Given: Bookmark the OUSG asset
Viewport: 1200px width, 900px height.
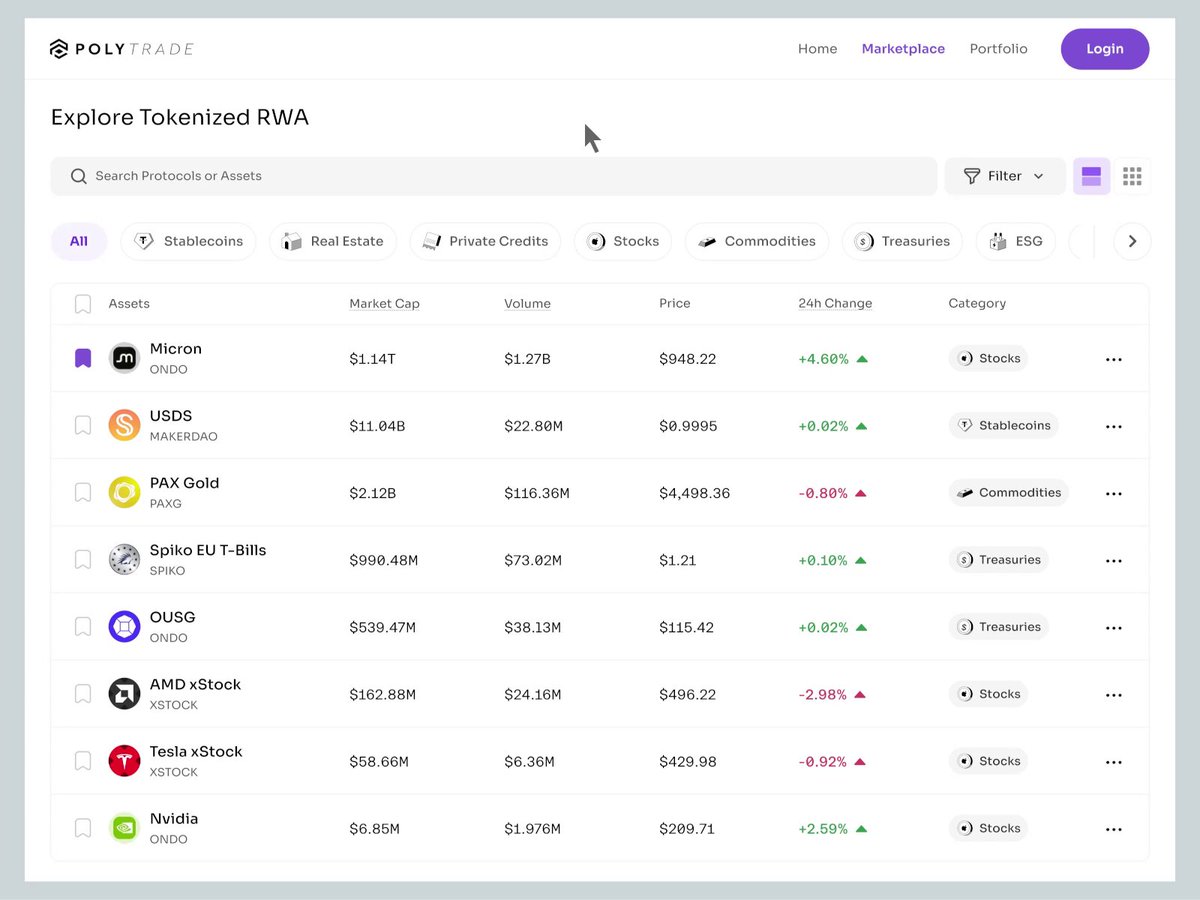Looking at the screenshot, I should coord(83,626).
